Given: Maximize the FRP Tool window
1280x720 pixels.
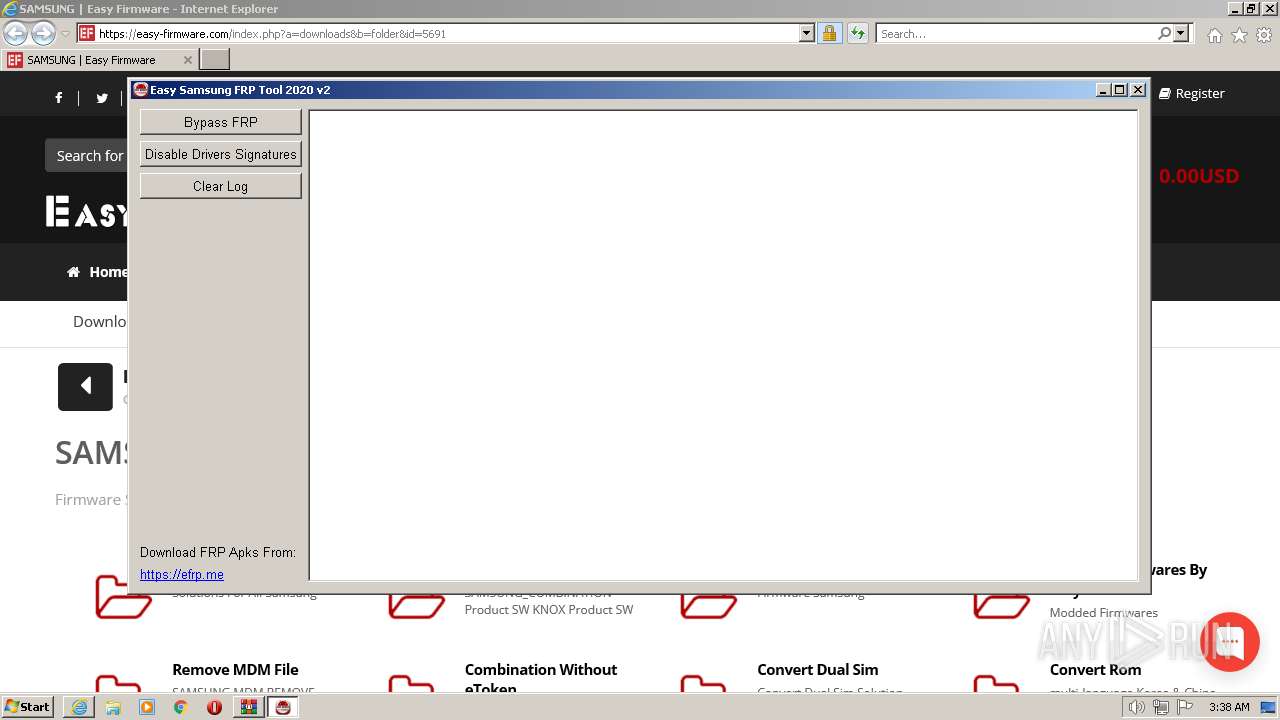Looking at the screenshot, I should (x=1120, y=89).
